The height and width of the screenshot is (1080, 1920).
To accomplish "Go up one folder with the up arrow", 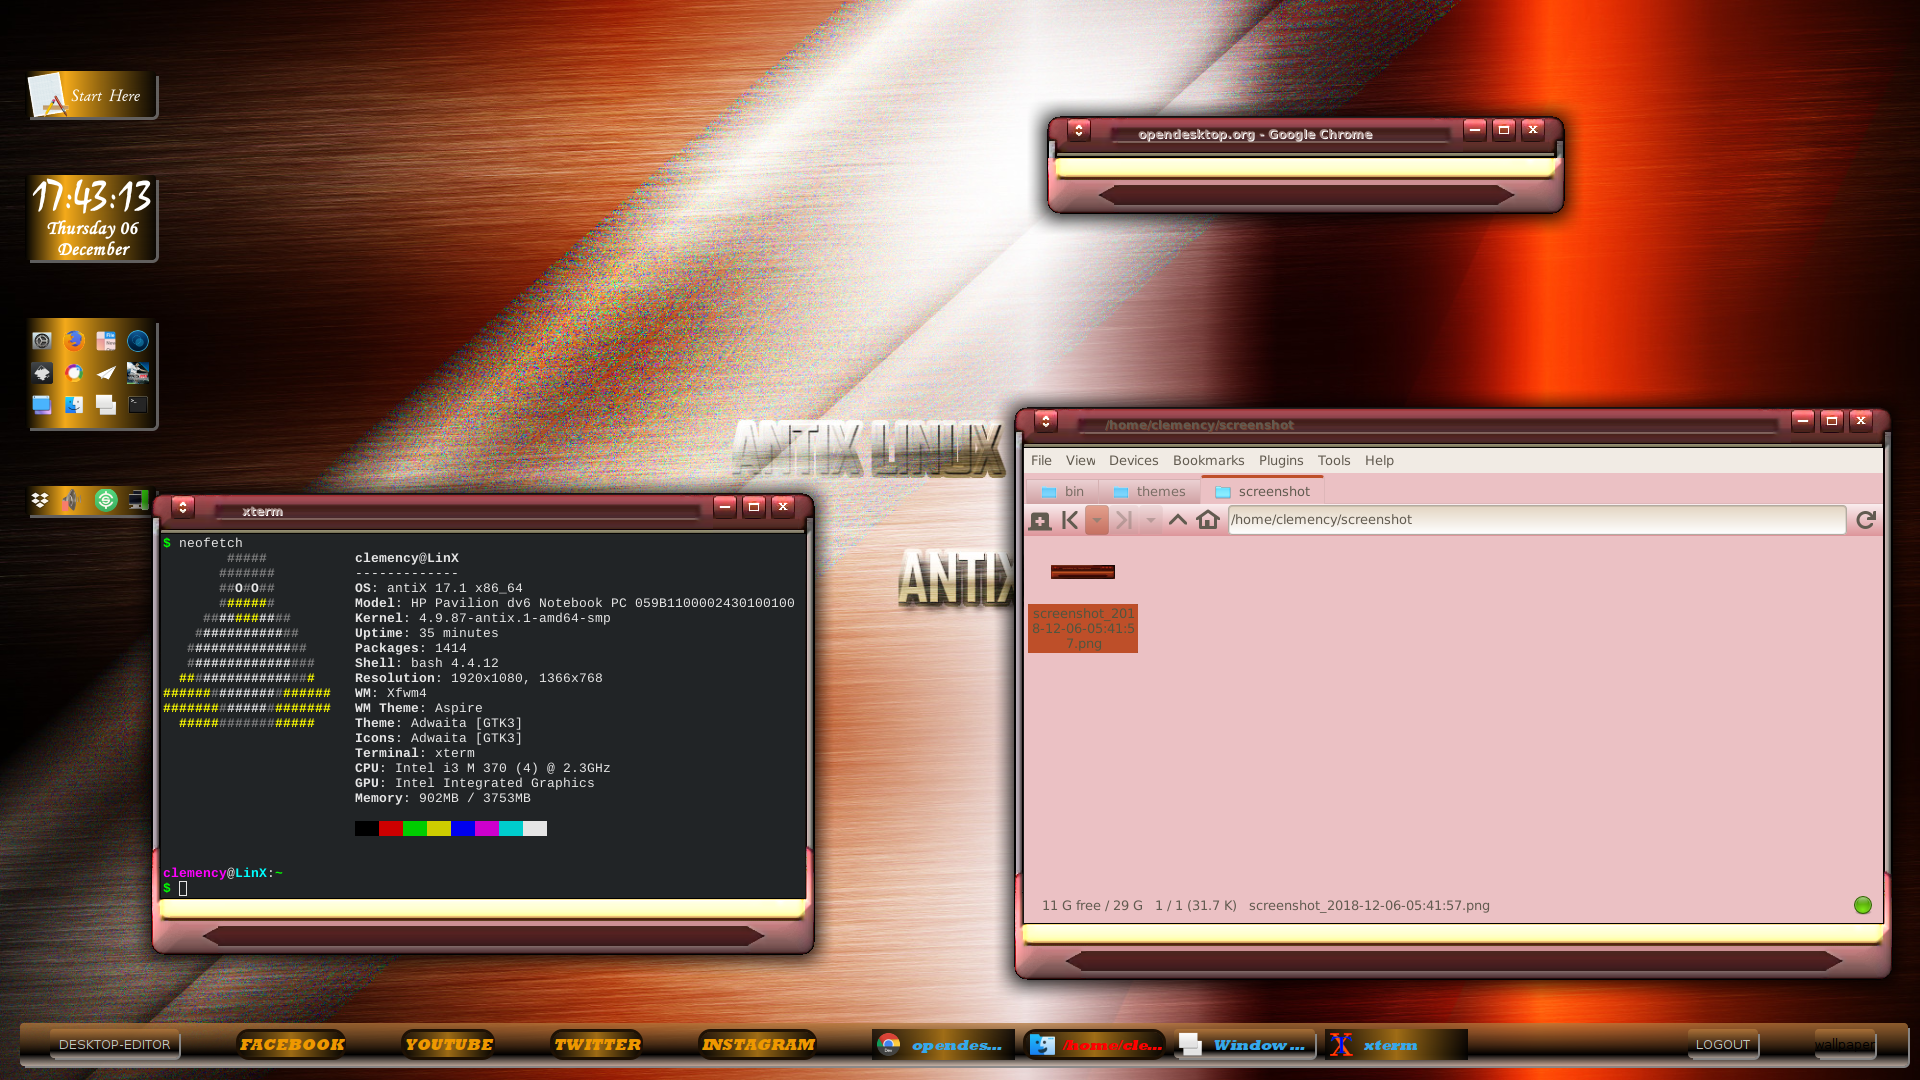I will (x=1178, y=520).
